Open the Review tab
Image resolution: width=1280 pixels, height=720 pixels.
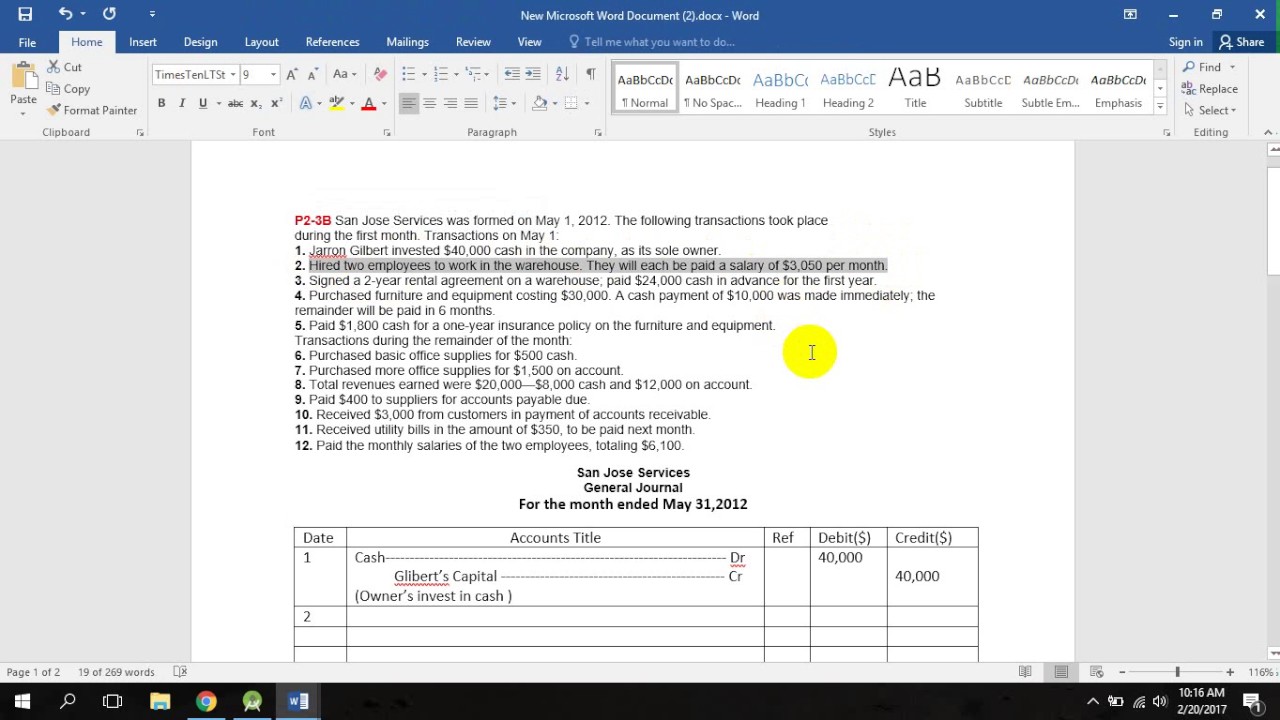pos(473,42)
